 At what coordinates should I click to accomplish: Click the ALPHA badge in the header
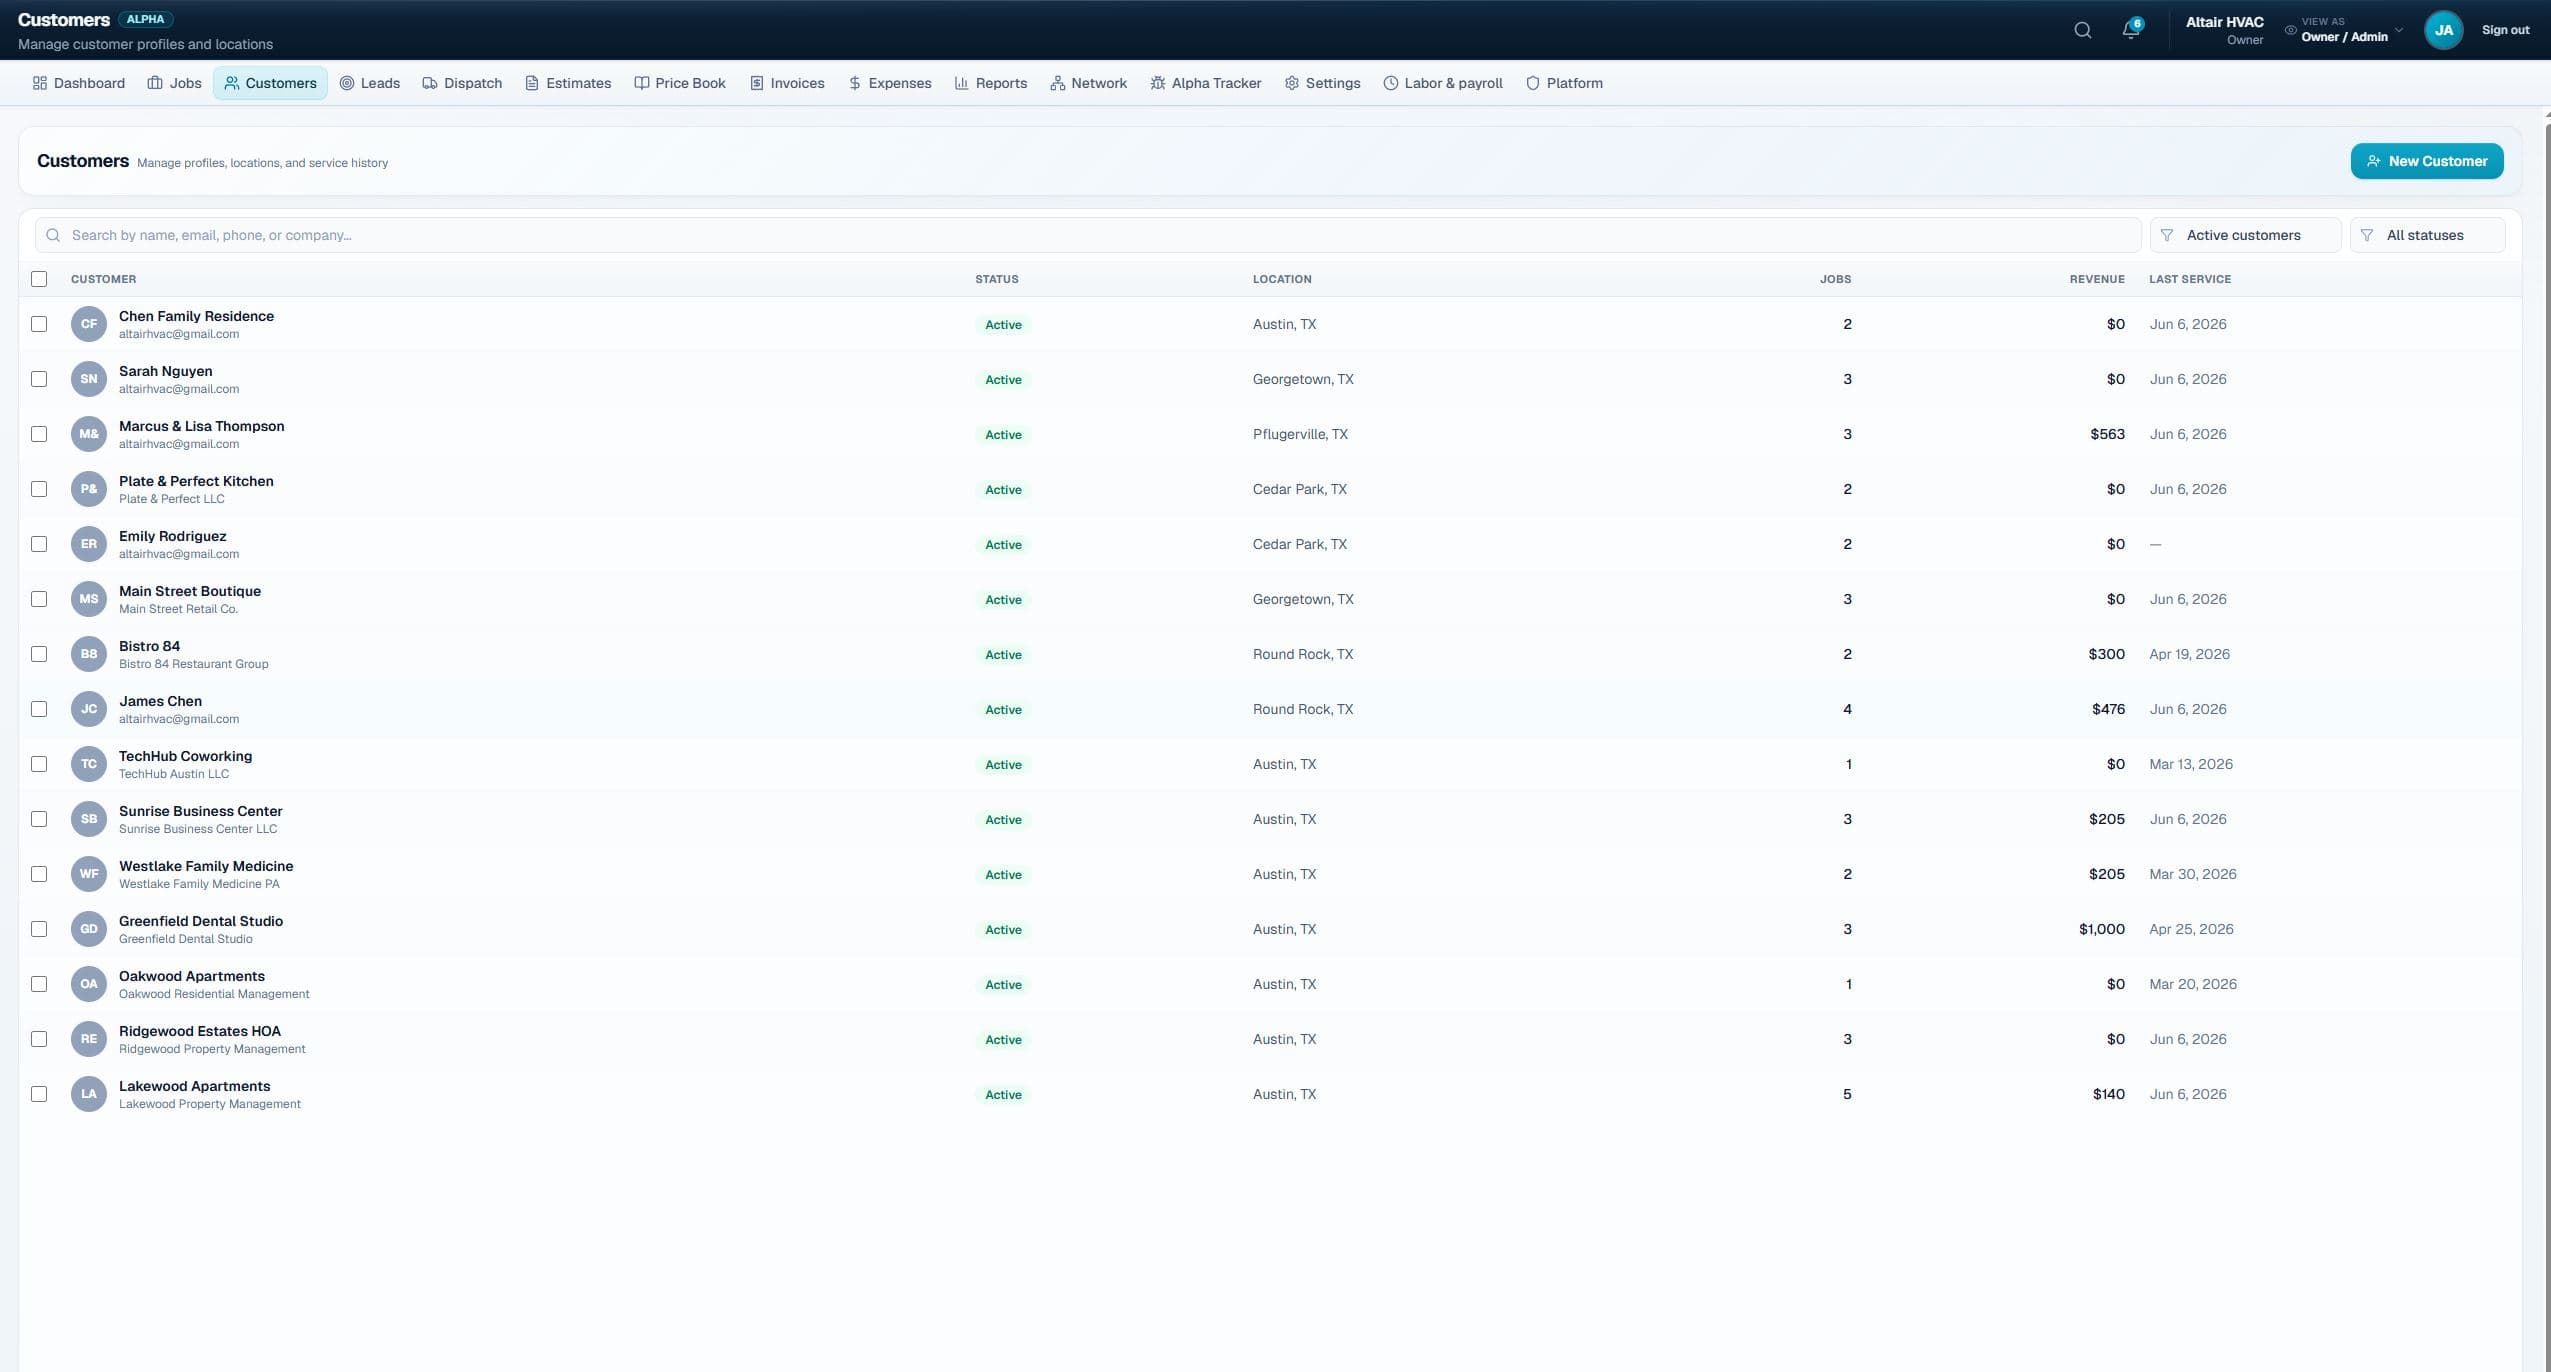(145, 19)
